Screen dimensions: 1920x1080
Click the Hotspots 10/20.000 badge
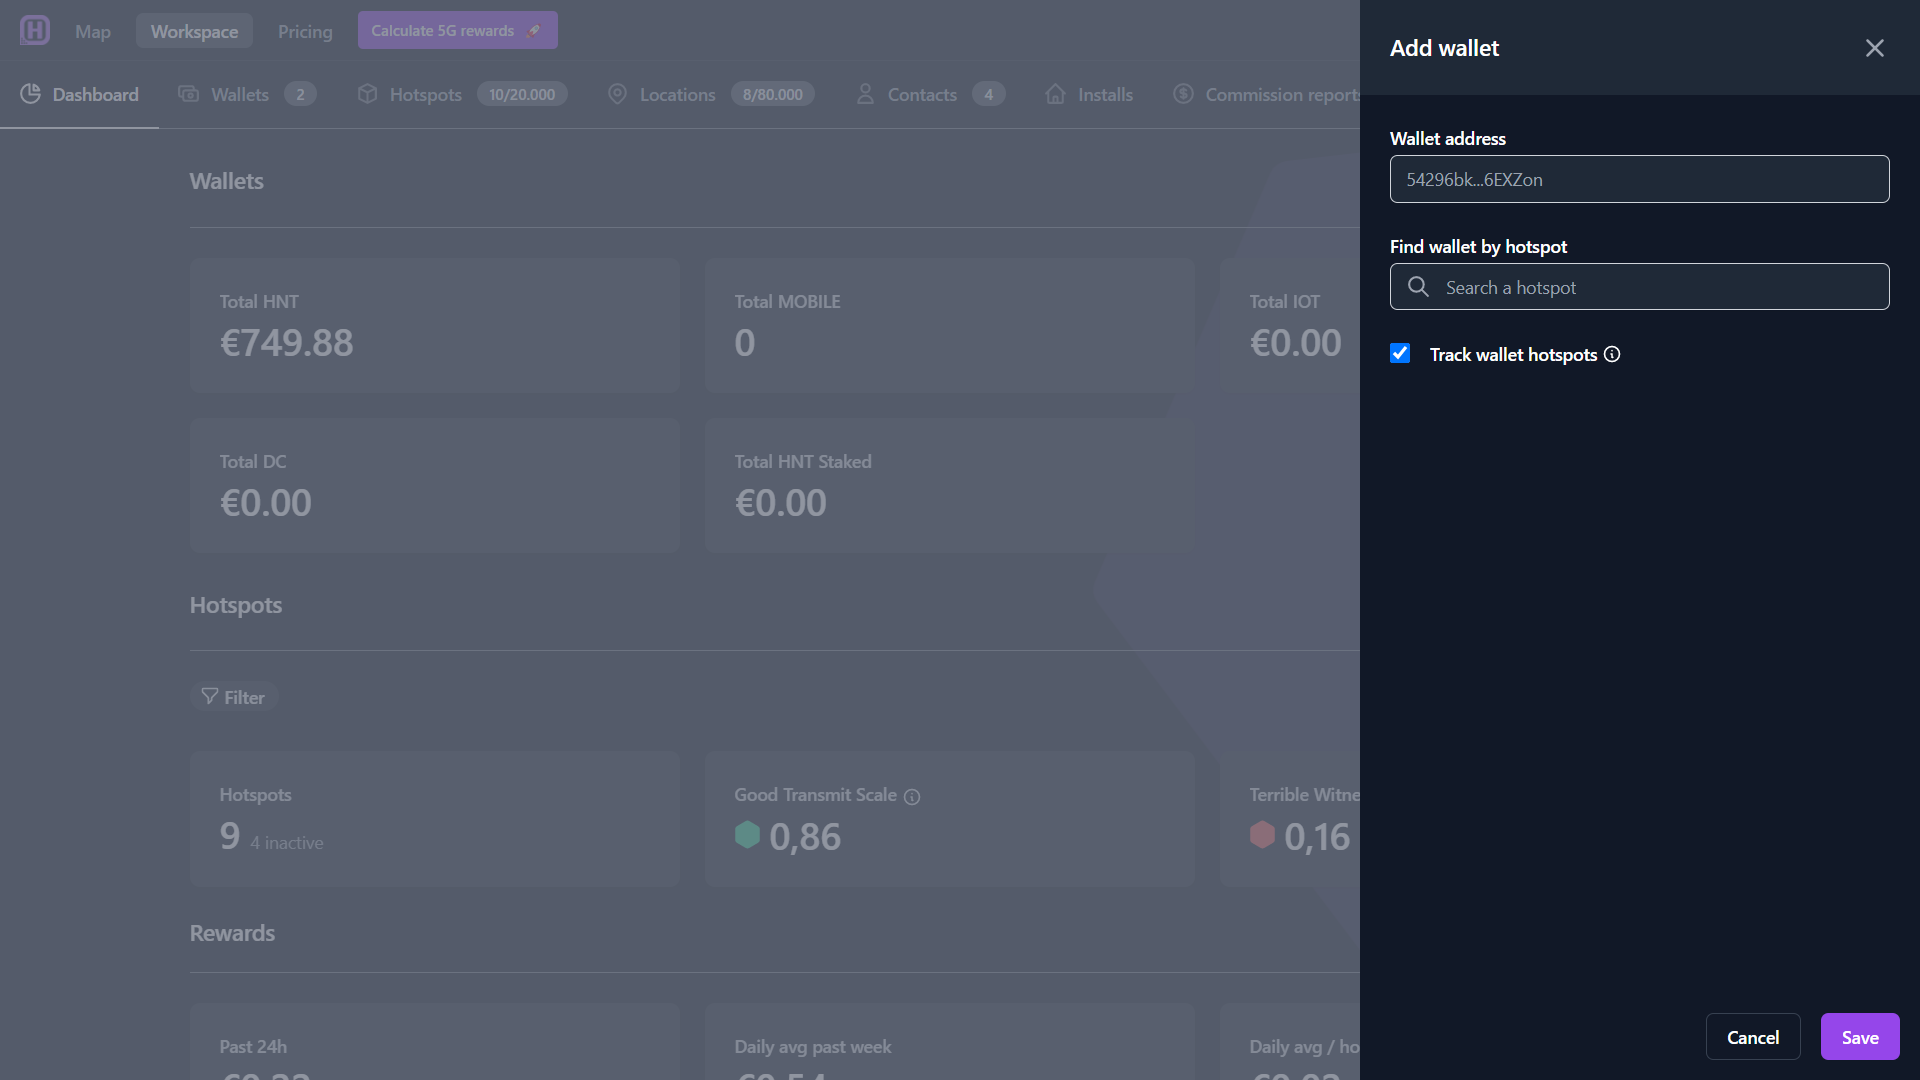pyautogui.click(x=522, y=94)
